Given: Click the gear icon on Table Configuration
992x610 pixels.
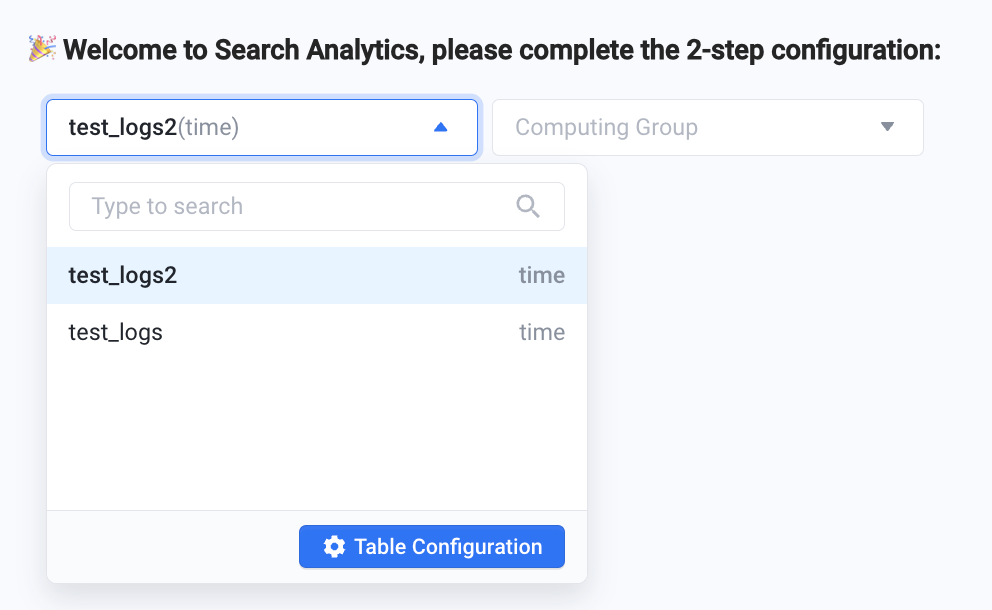Looking at the screenshot, I should (335, 547).
